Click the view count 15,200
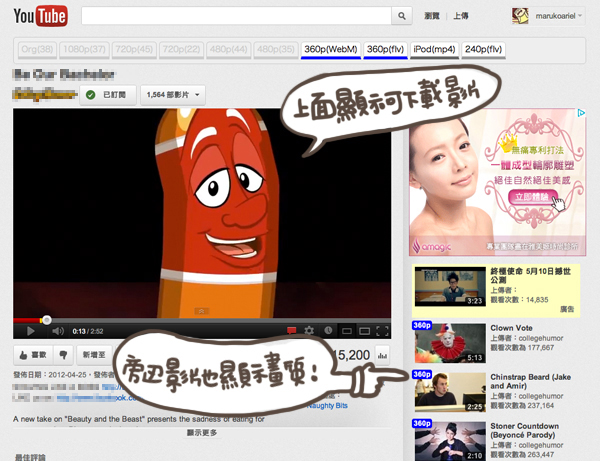Image resolution: width=600 pixels, height=461 pixels. point(352,355)
